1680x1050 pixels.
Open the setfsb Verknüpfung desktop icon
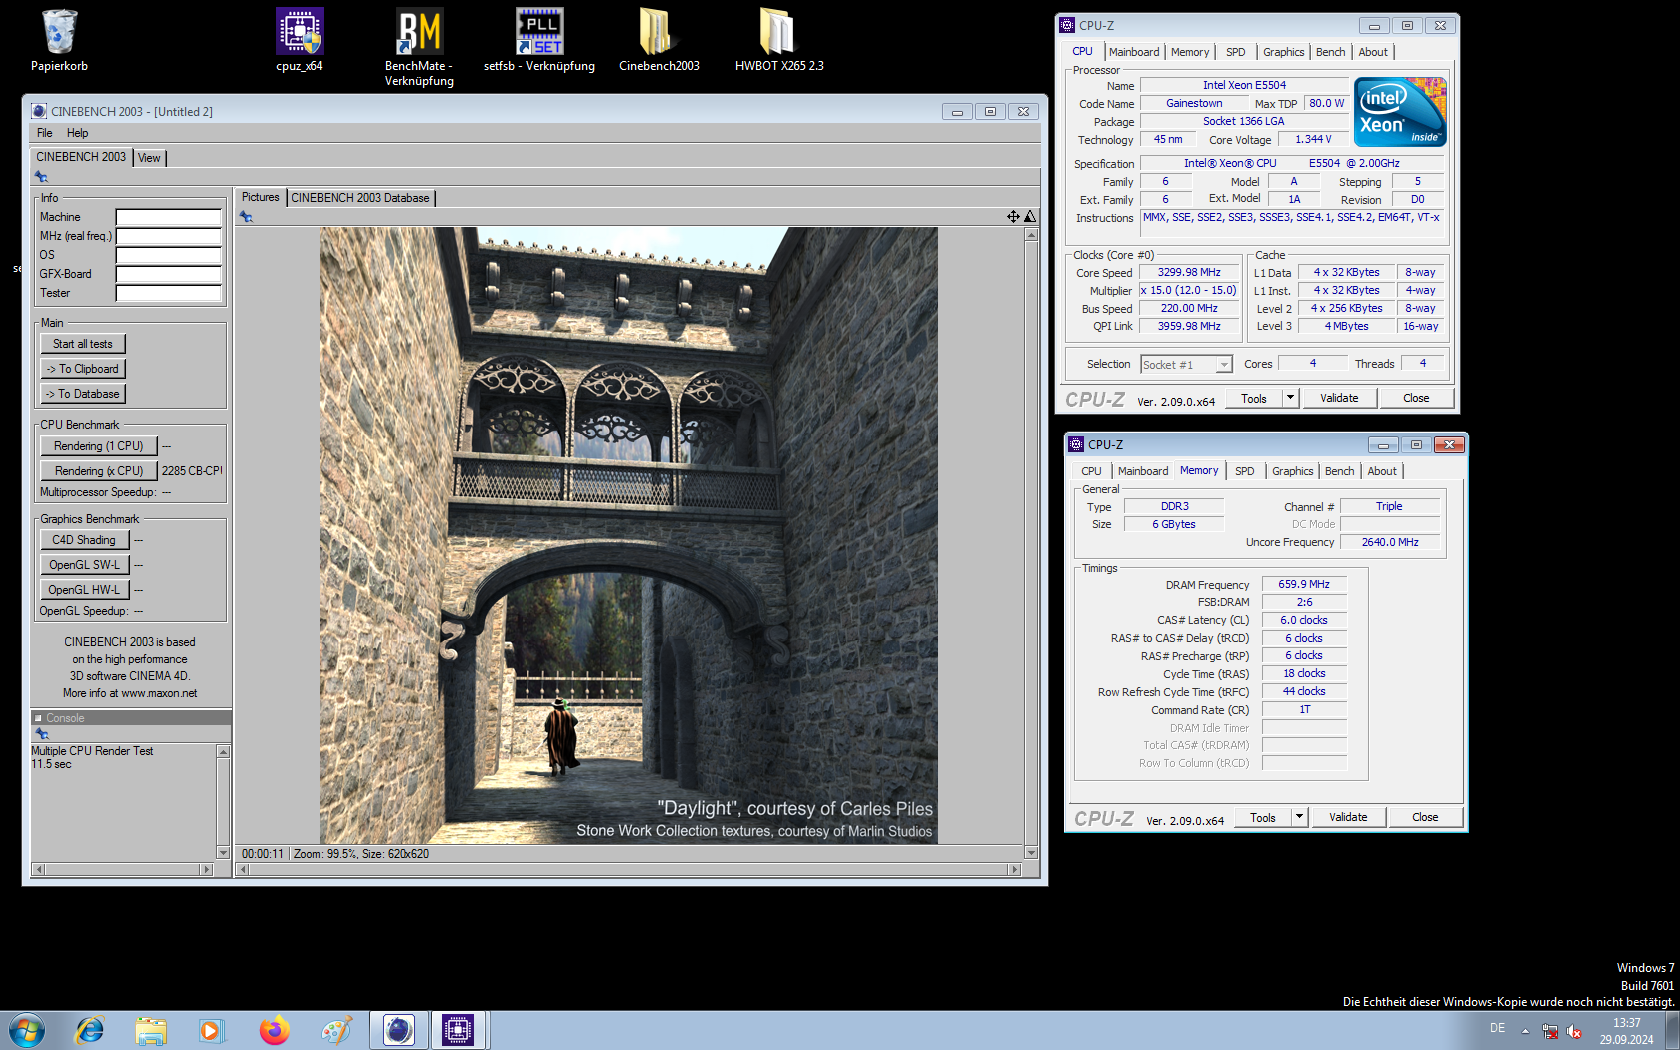(x=539, y=40)
